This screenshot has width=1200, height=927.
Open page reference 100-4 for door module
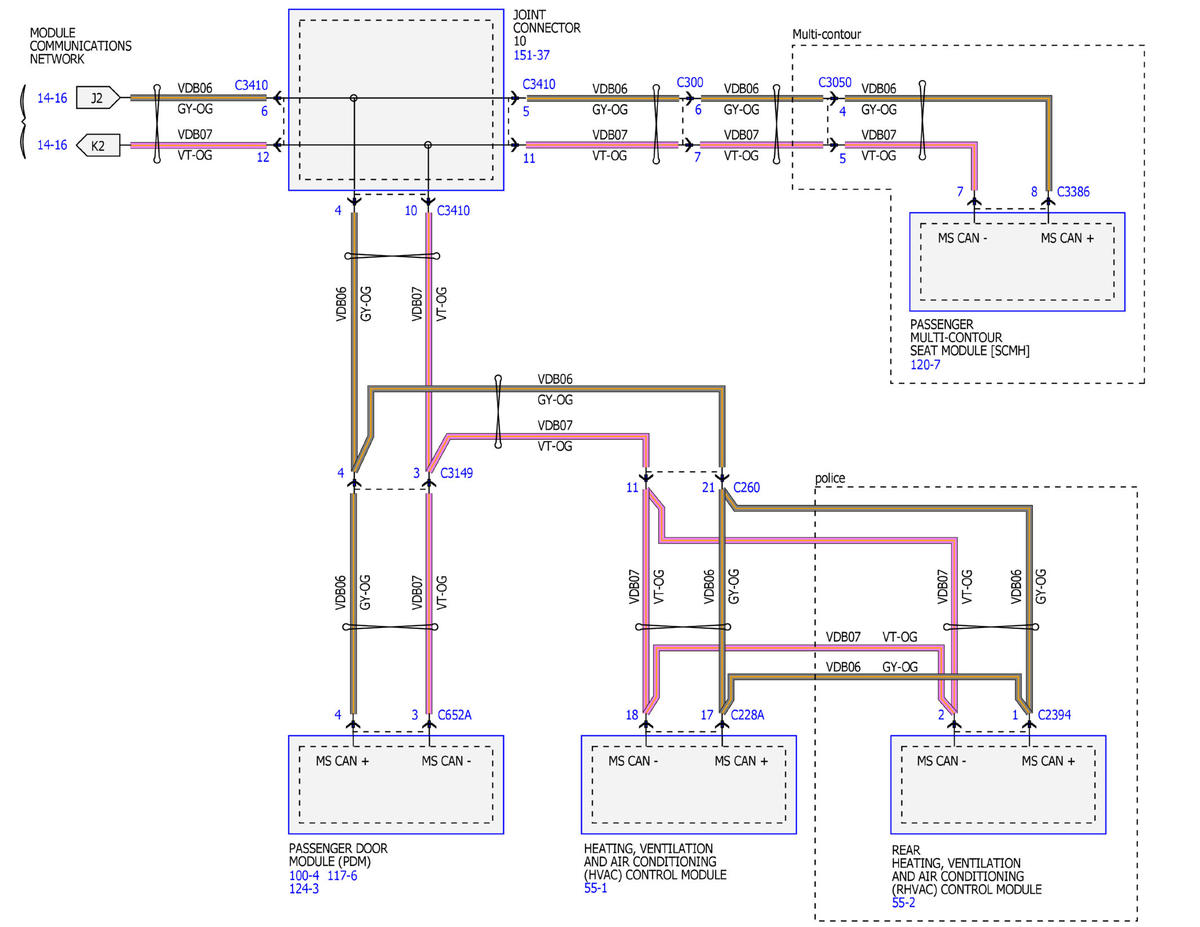[305, 875]
